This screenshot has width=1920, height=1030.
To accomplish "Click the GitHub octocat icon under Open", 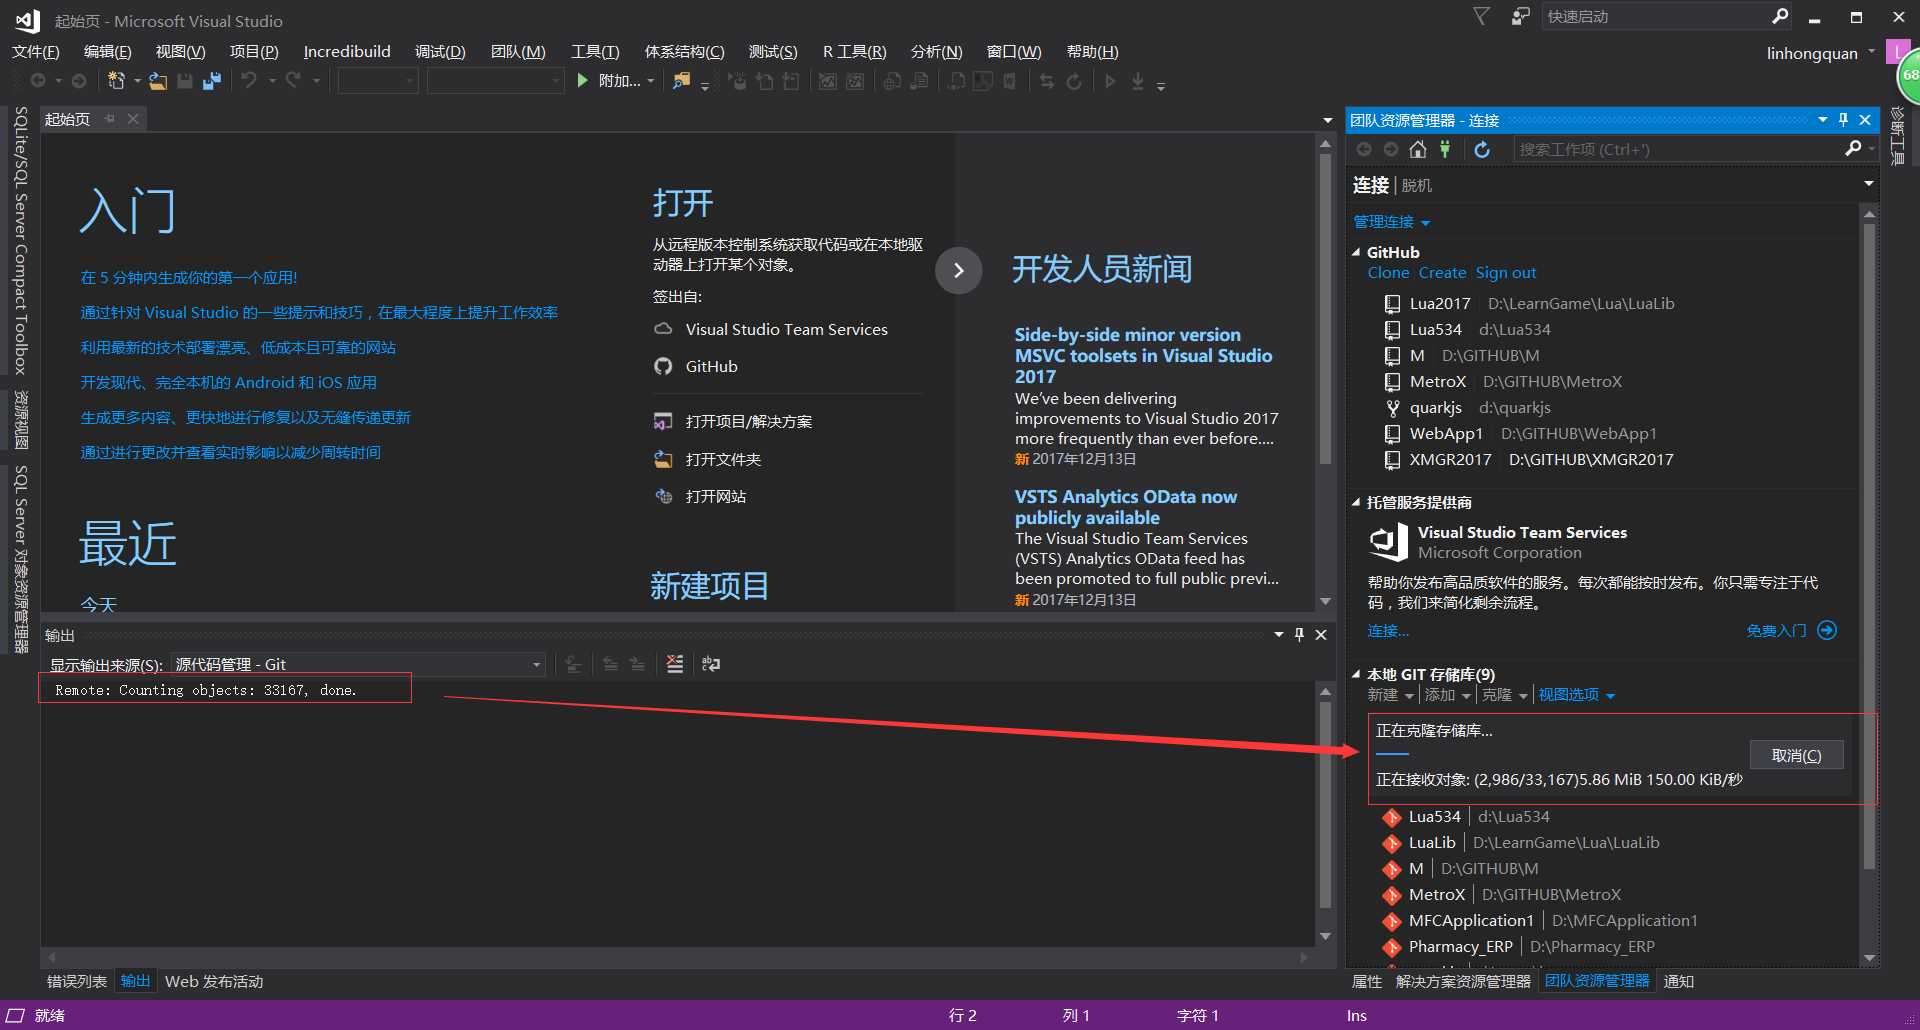I will click(663, 366).
